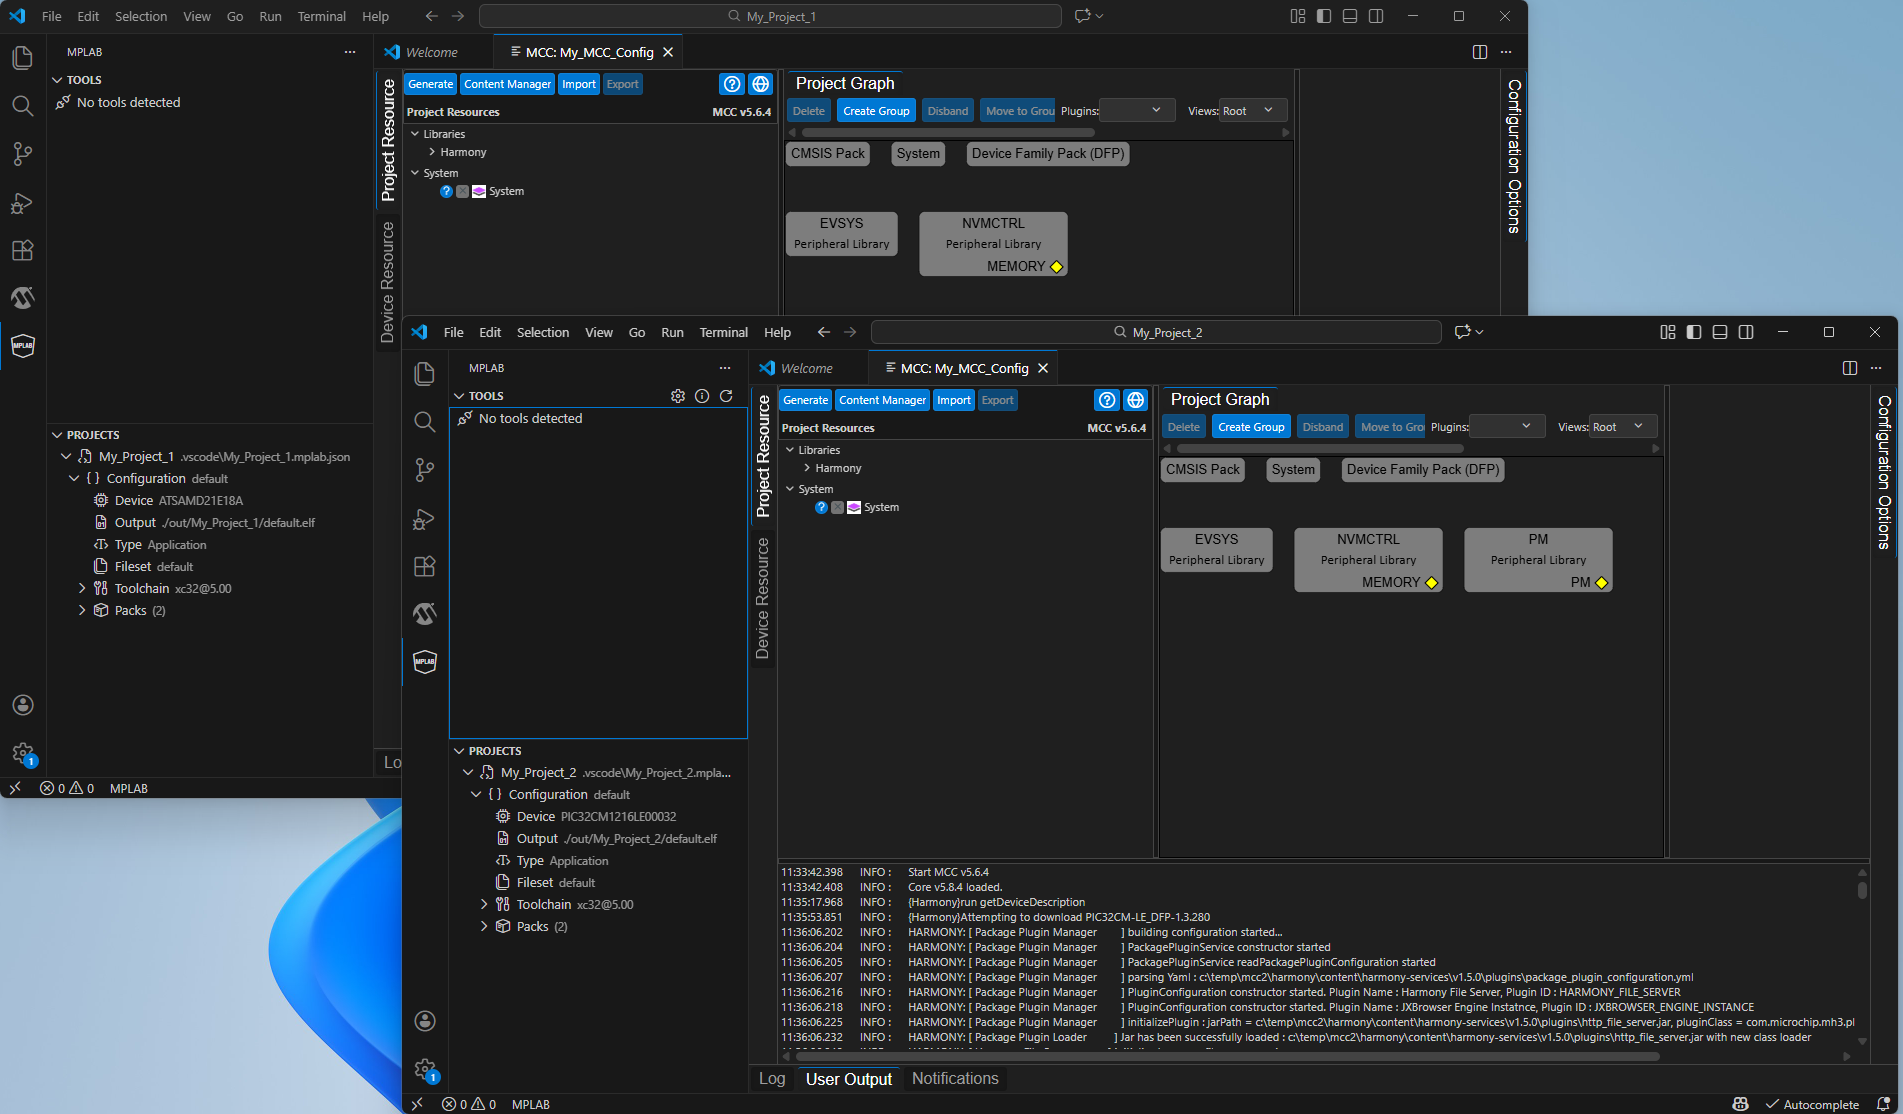Viewport: 1903px width, 1114px height.
Task: Click split editor icon in My_Project_2 window
Action: pos(1850,368)
